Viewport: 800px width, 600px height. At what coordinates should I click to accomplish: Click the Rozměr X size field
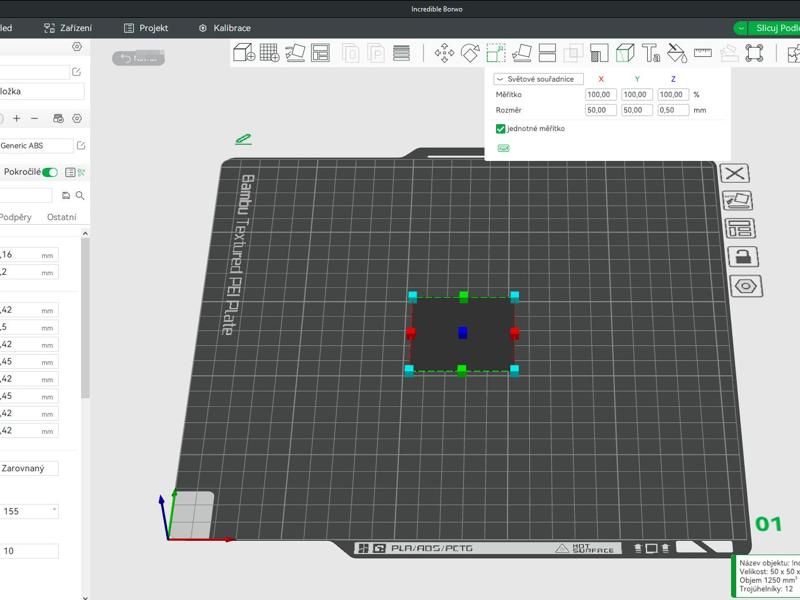point(601,110)
